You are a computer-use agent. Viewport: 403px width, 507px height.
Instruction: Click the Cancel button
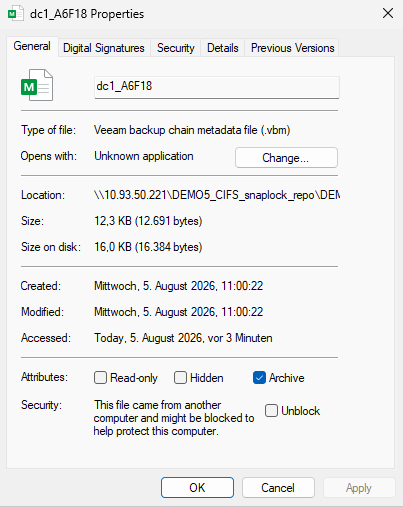coord(278,488)
